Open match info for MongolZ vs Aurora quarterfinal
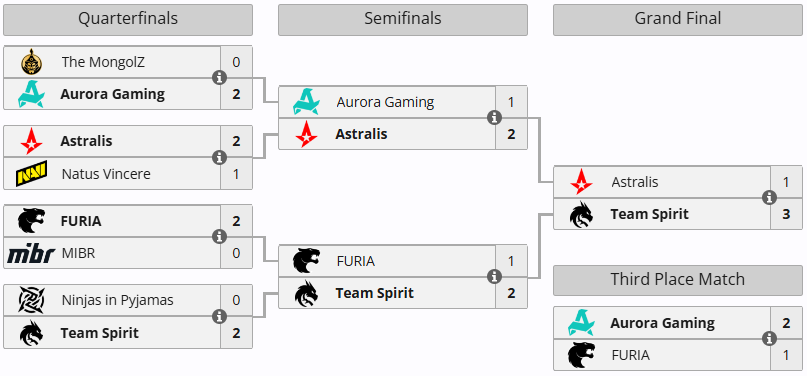 (x=220, y=78)
